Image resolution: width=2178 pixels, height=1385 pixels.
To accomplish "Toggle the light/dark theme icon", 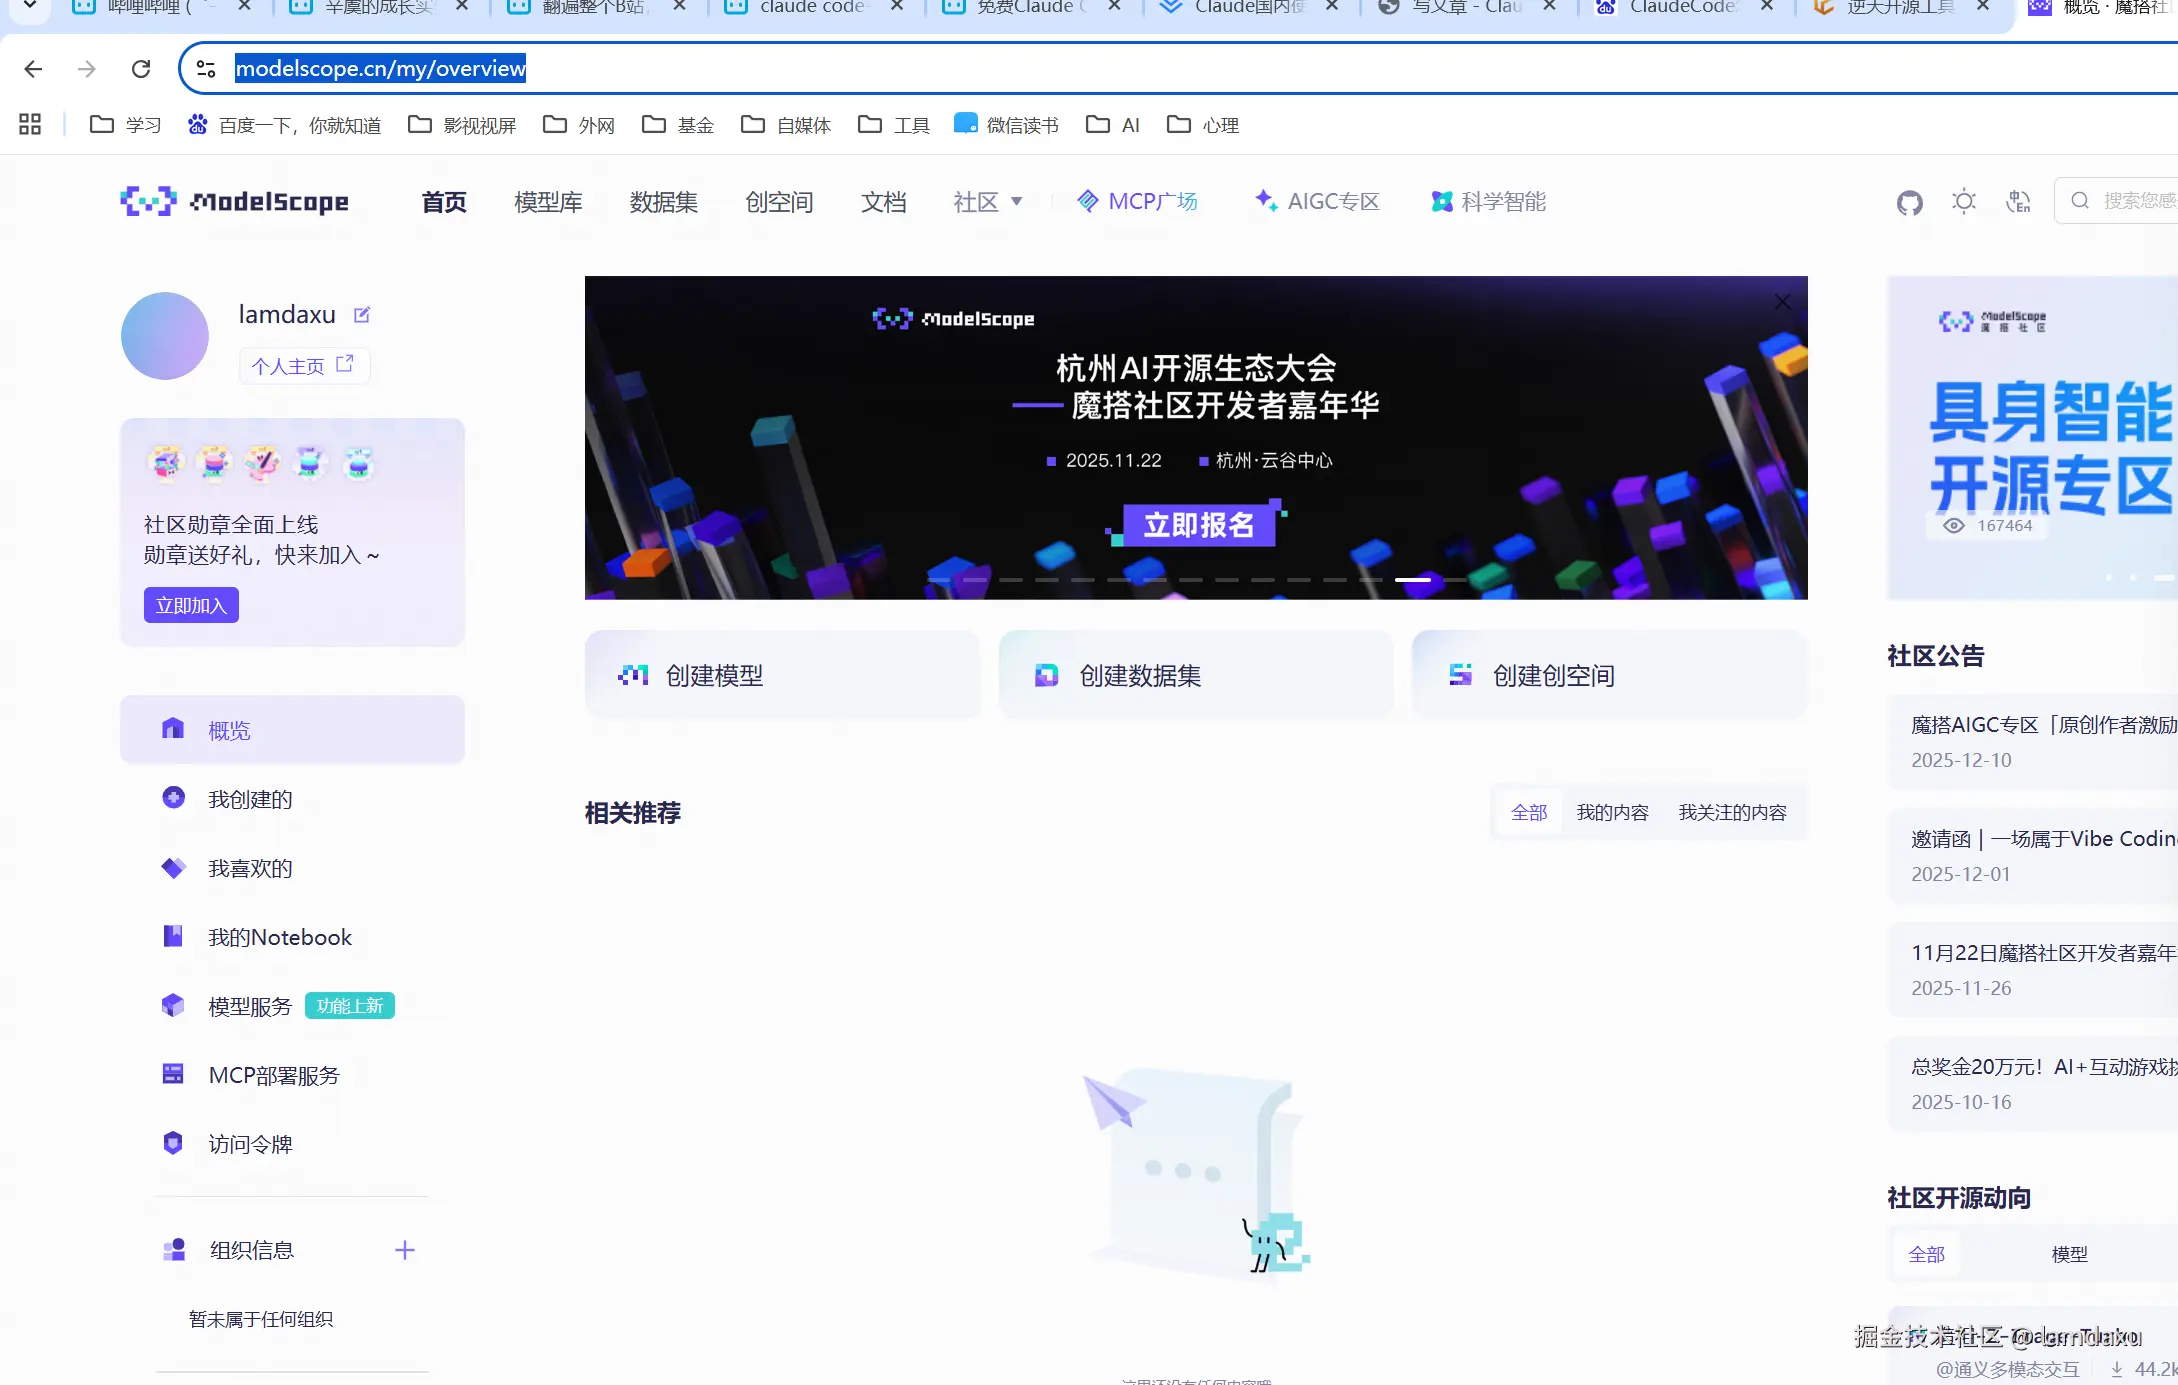I will pos(1963,202).
